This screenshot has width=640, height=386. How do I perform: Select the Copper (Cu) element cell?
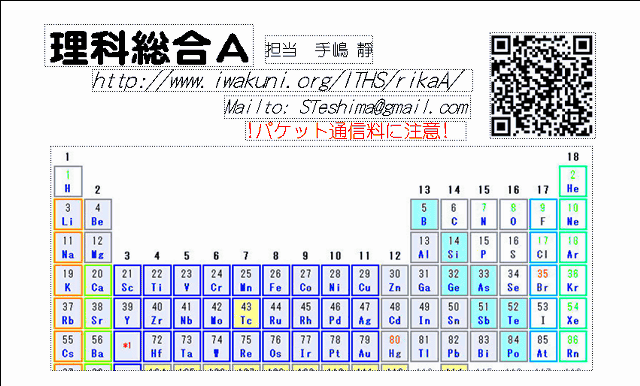click(x=365, y=280)
